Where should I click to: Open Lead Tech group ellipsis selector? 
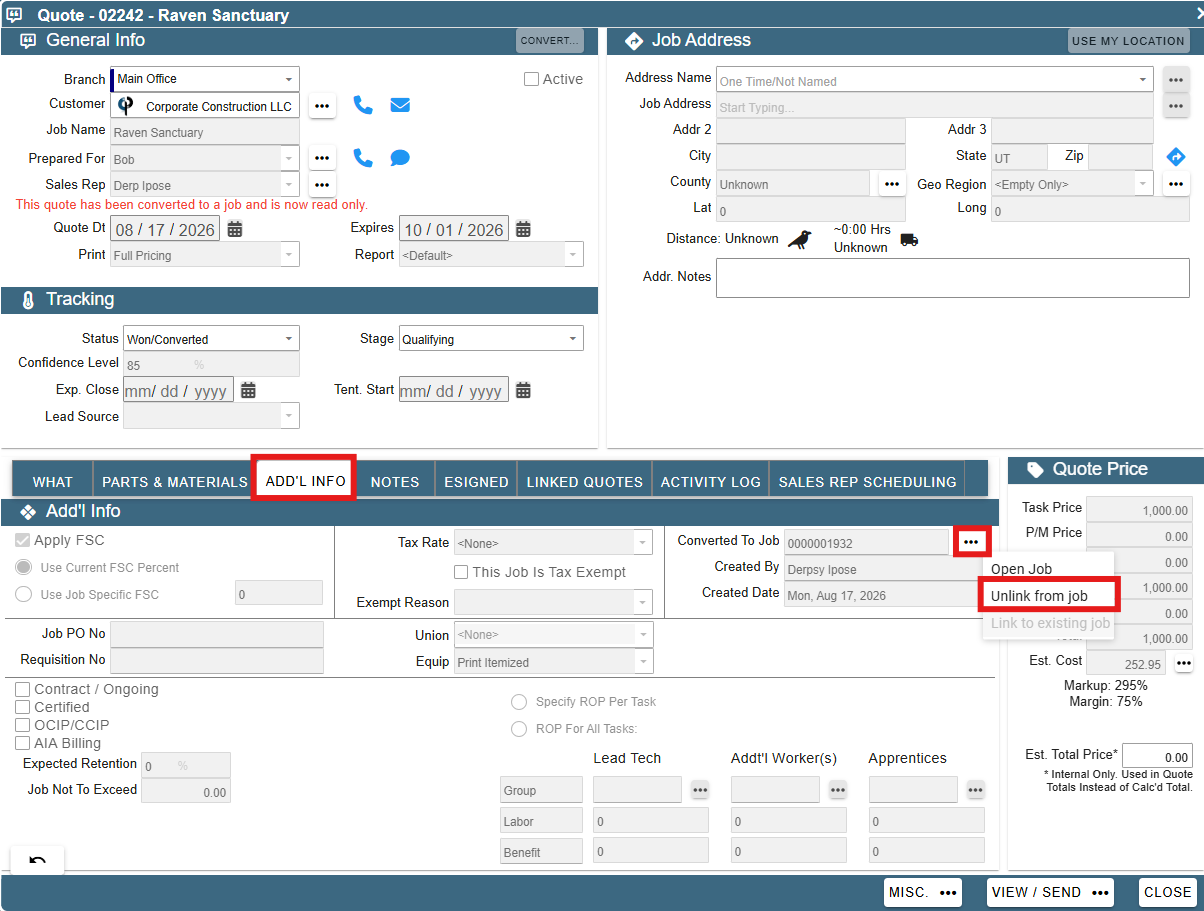700,790
